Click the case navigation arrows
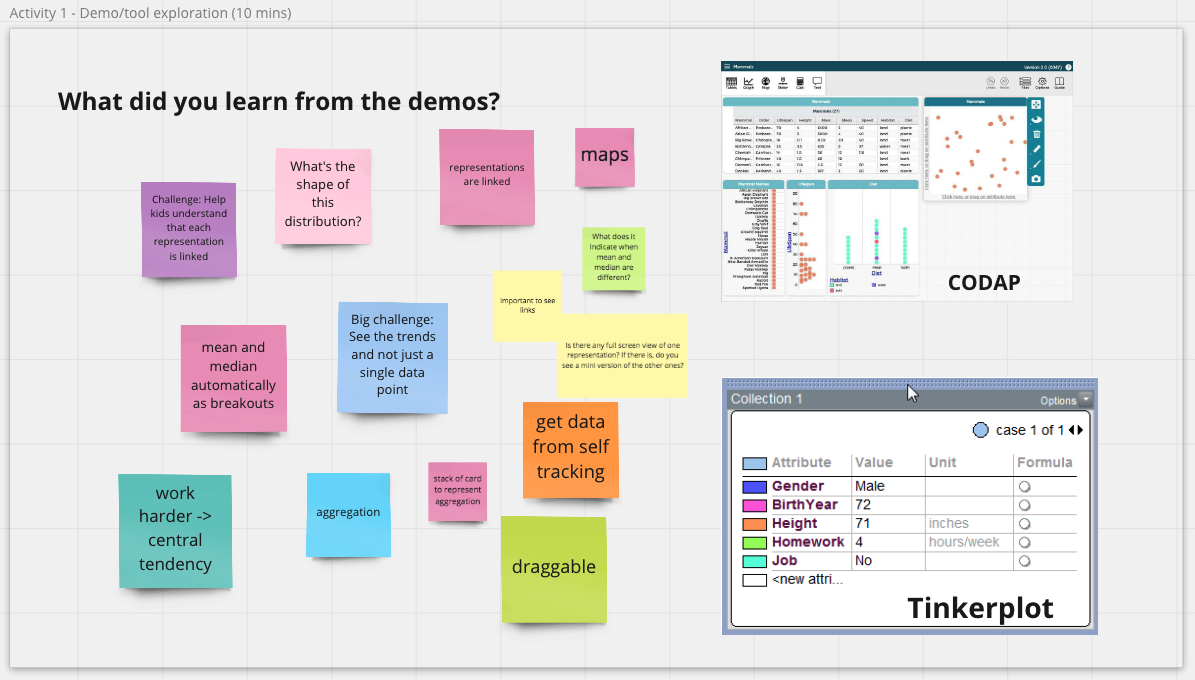The height and width of the screenshot is (680, 1195). (x=1075, y=430)
